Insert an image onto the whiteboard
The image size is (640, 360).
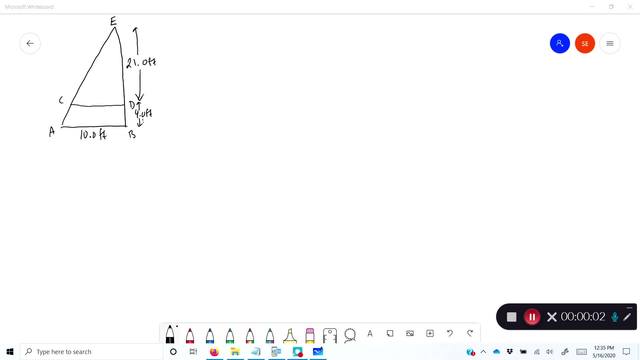(x=410, y=333)
